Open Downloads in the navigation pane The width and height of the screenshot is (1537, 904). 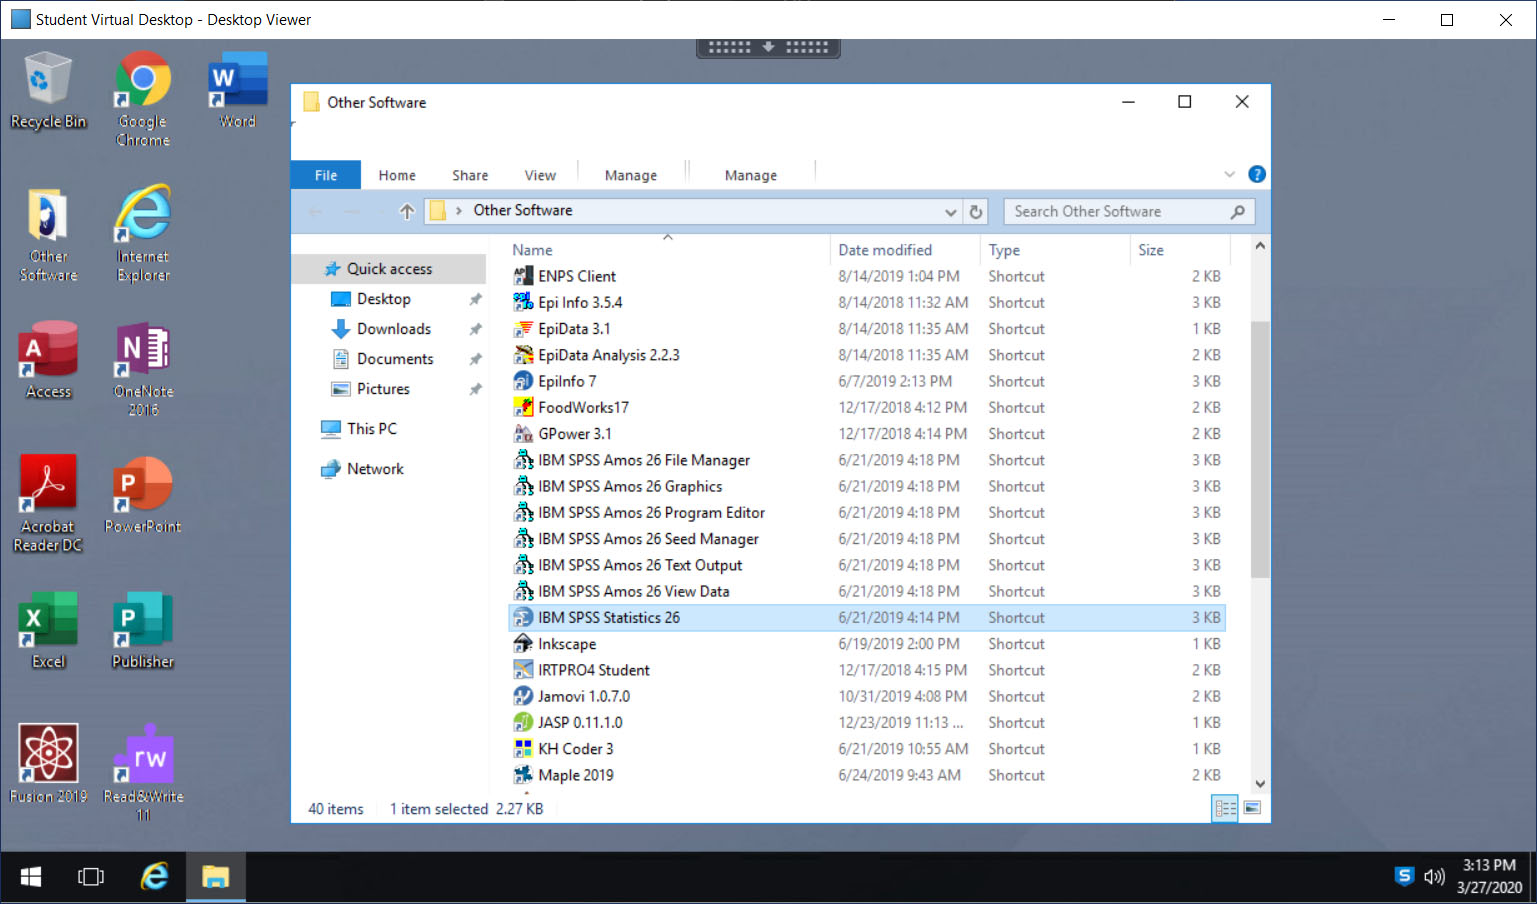pos(394,329)
